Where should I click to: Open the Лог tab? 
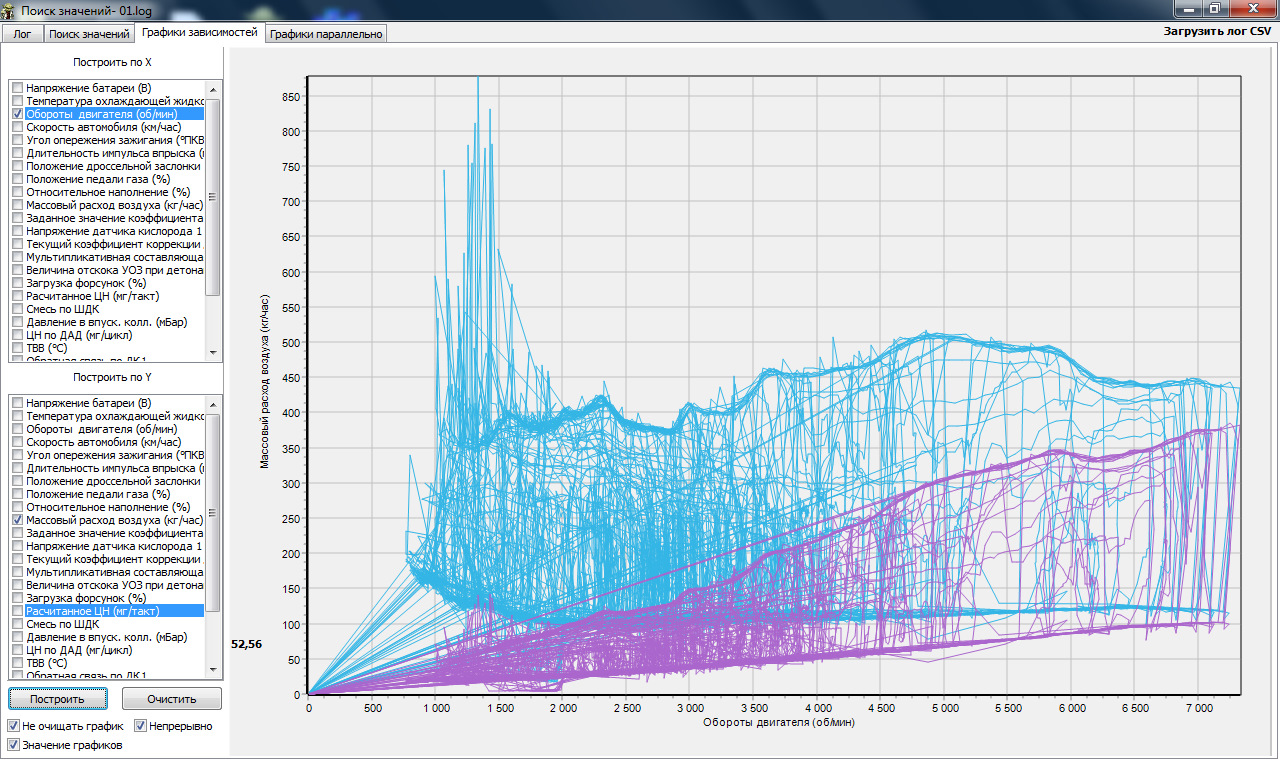coord(23,34)
